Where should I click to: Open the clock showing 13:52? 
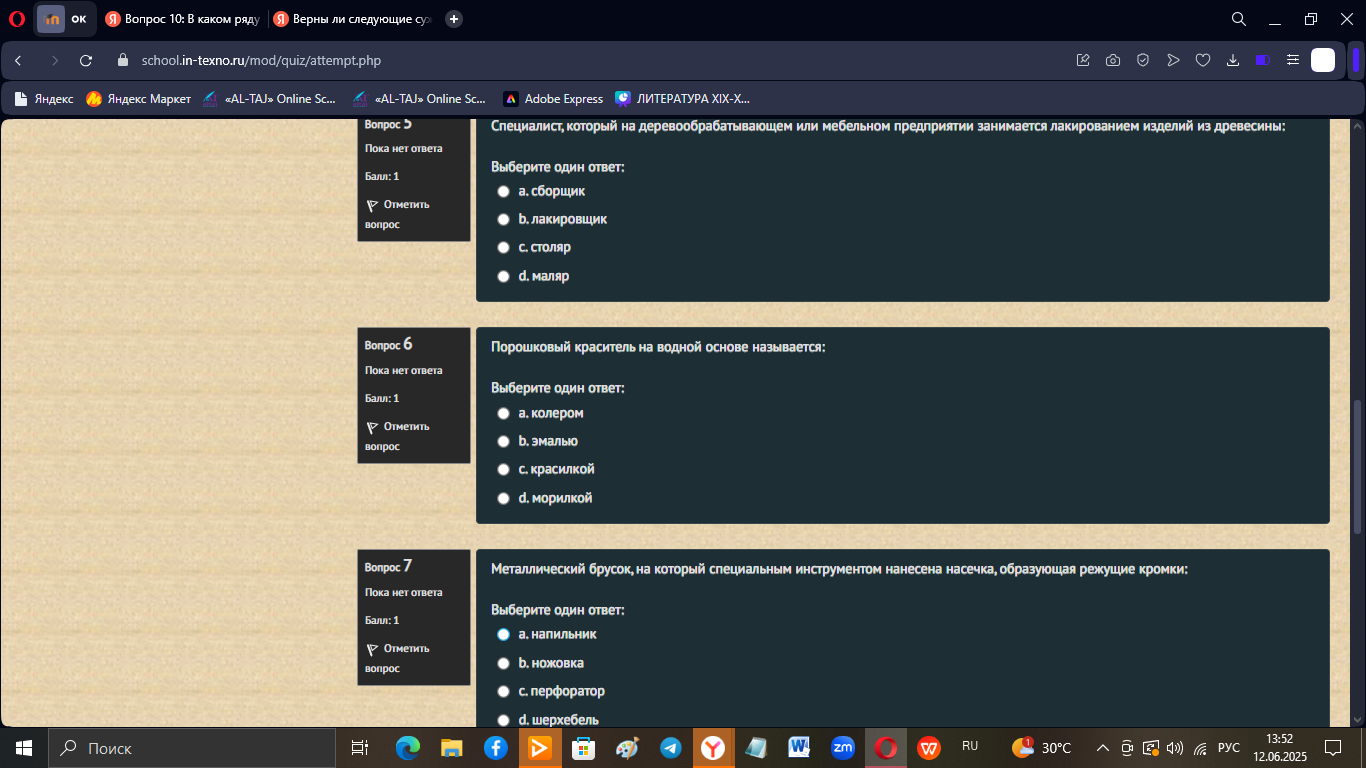1280,748
